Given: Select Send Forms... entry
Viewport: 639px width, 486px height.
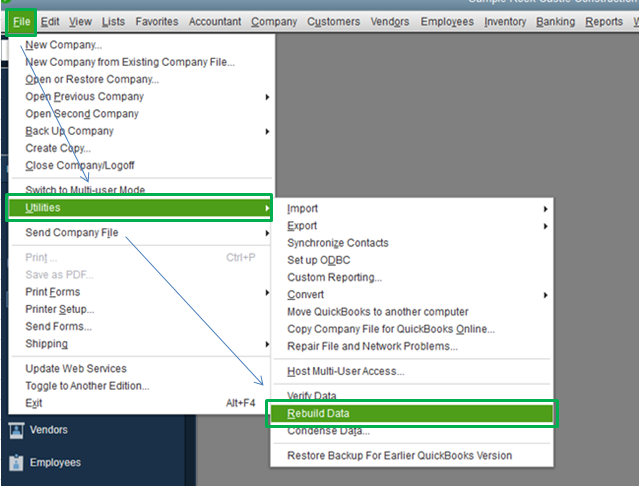Looking at the screenshot, I should click(x=139, y=326).
